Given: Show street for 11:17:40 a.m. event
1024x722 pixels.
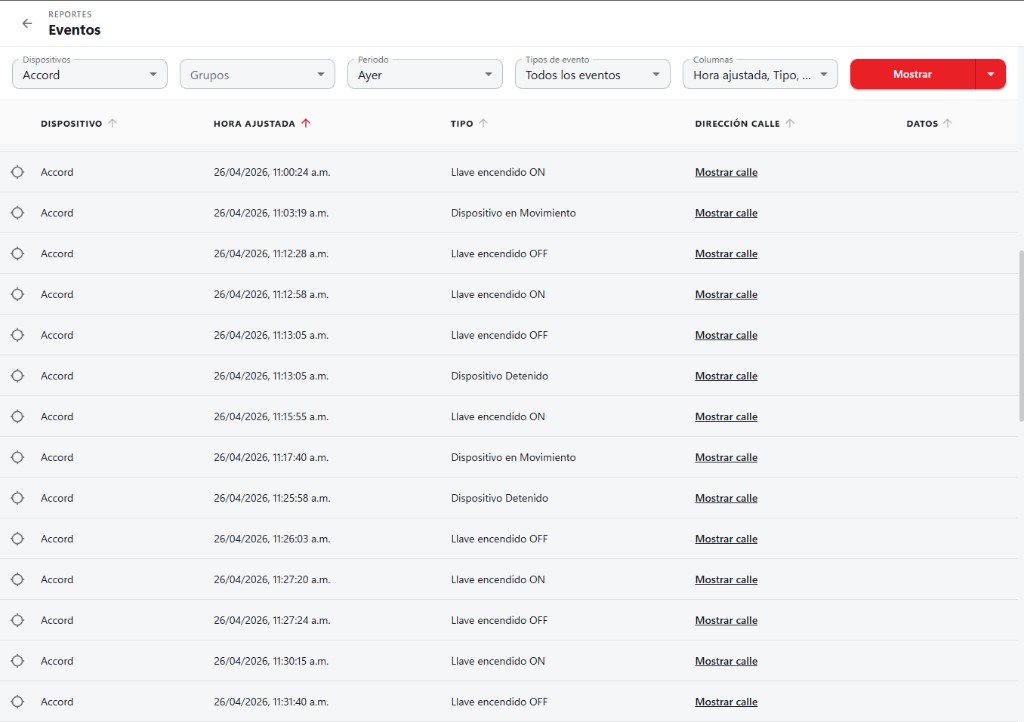Looking at the screenshot, I should point(726,458).
